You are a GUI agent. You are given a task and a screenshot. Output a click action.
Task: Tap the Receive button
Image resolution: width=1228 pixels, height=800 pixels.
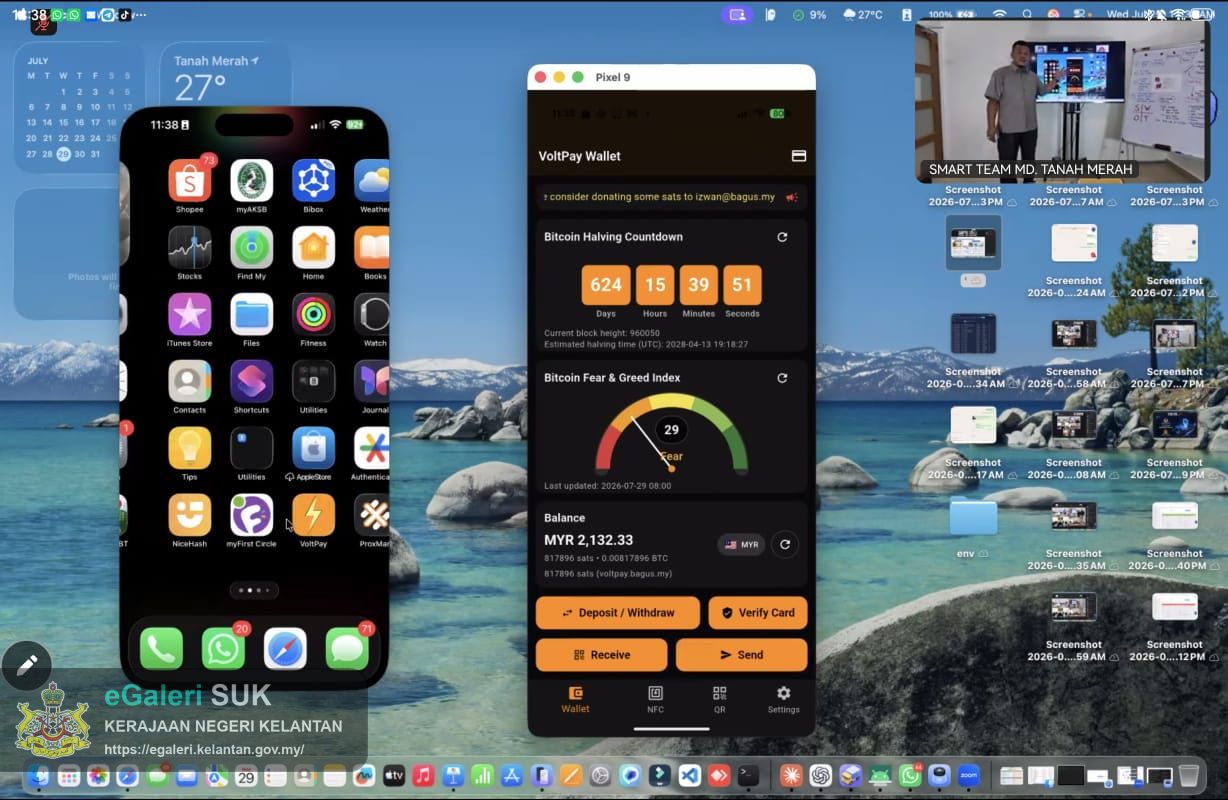point(601,655)
